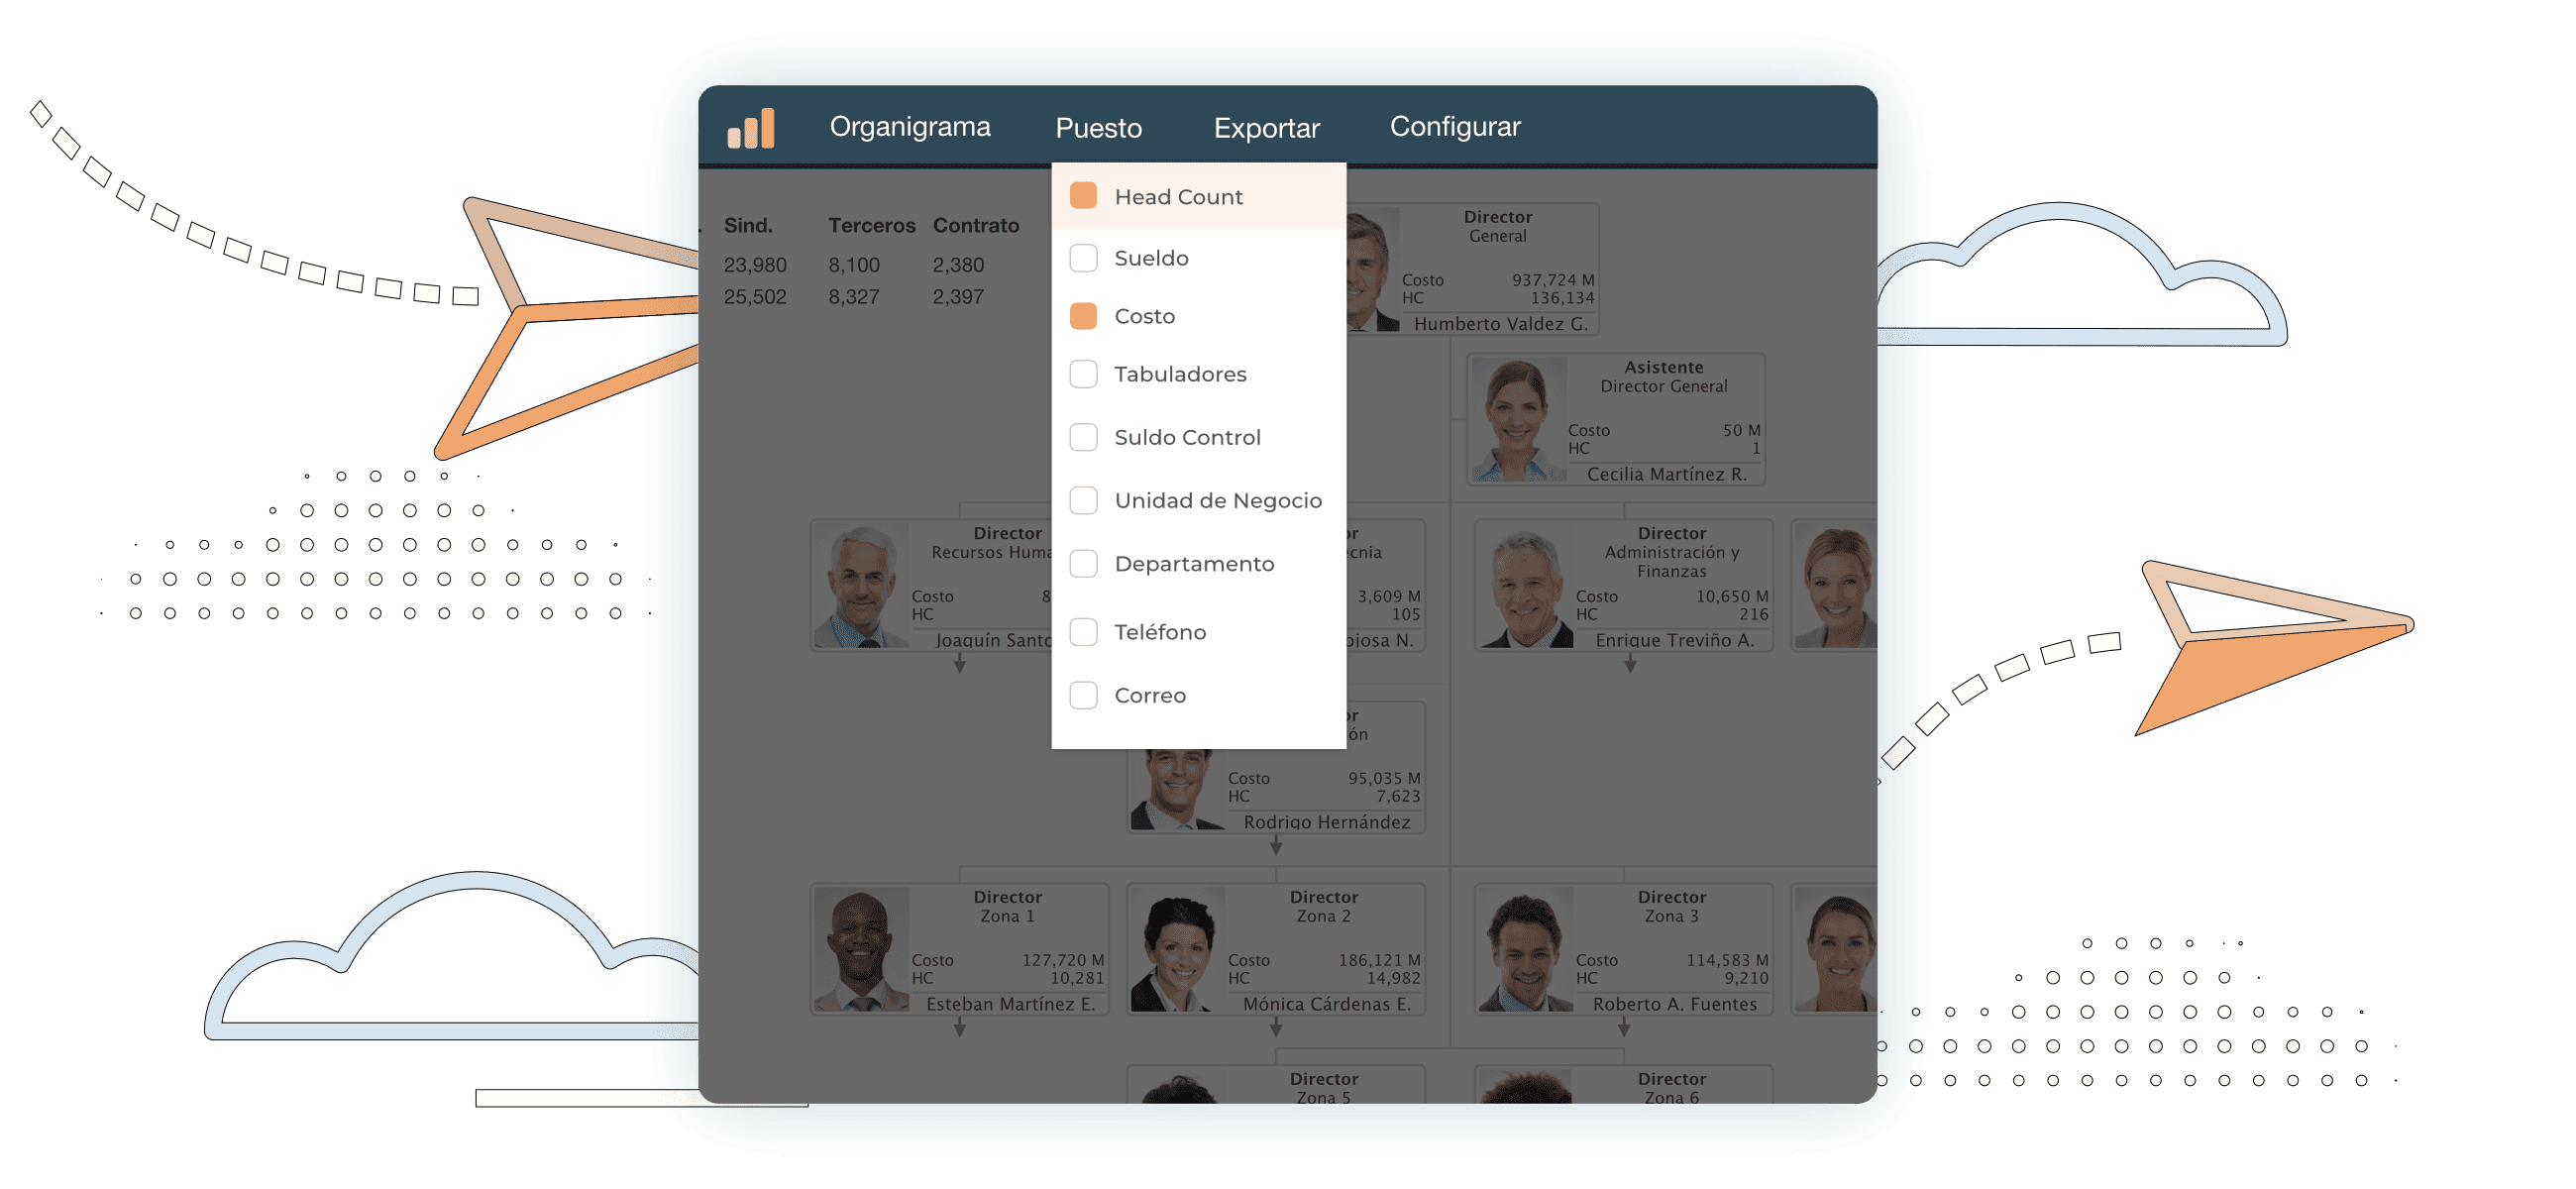Click the 14,982 HC value of Zona 2
Viewport: 2576px width, 1189px height.
1393,978
